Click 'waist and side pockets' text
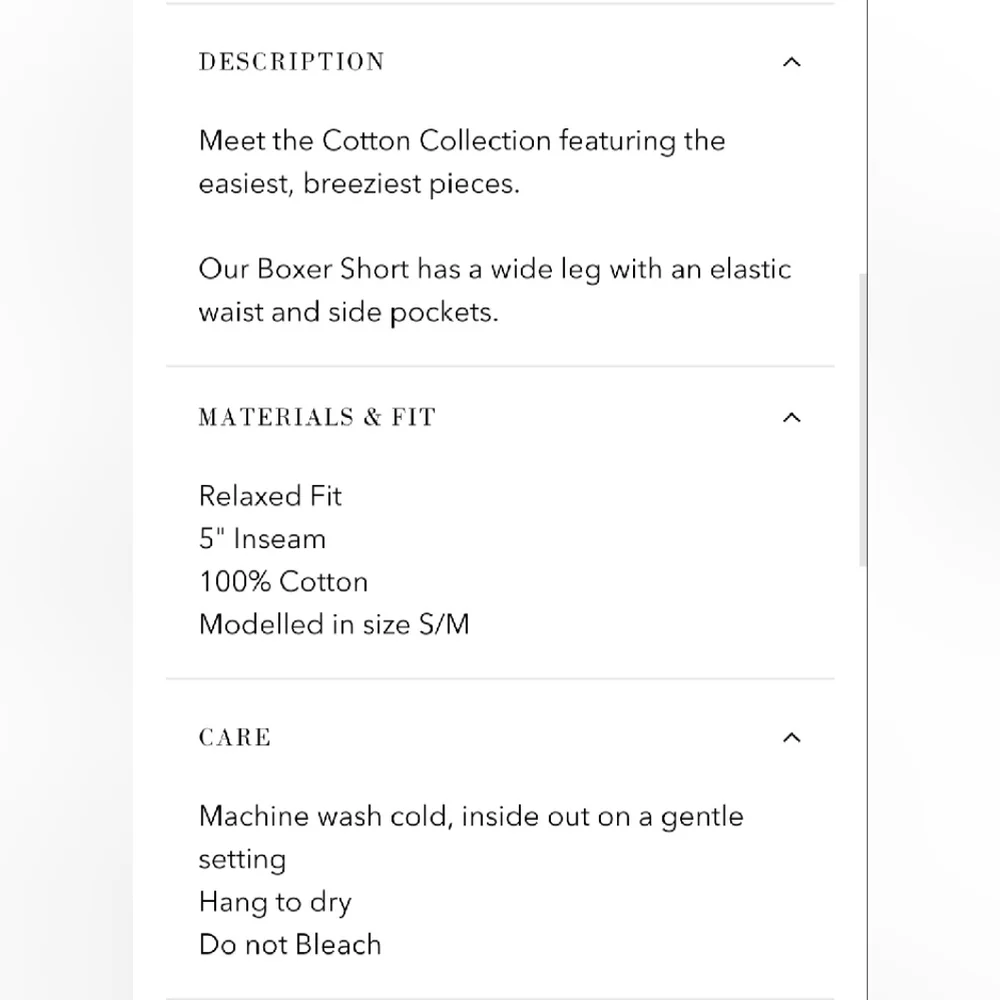The height and width of the screenshot is (1000, 1000). coord(348,312)
